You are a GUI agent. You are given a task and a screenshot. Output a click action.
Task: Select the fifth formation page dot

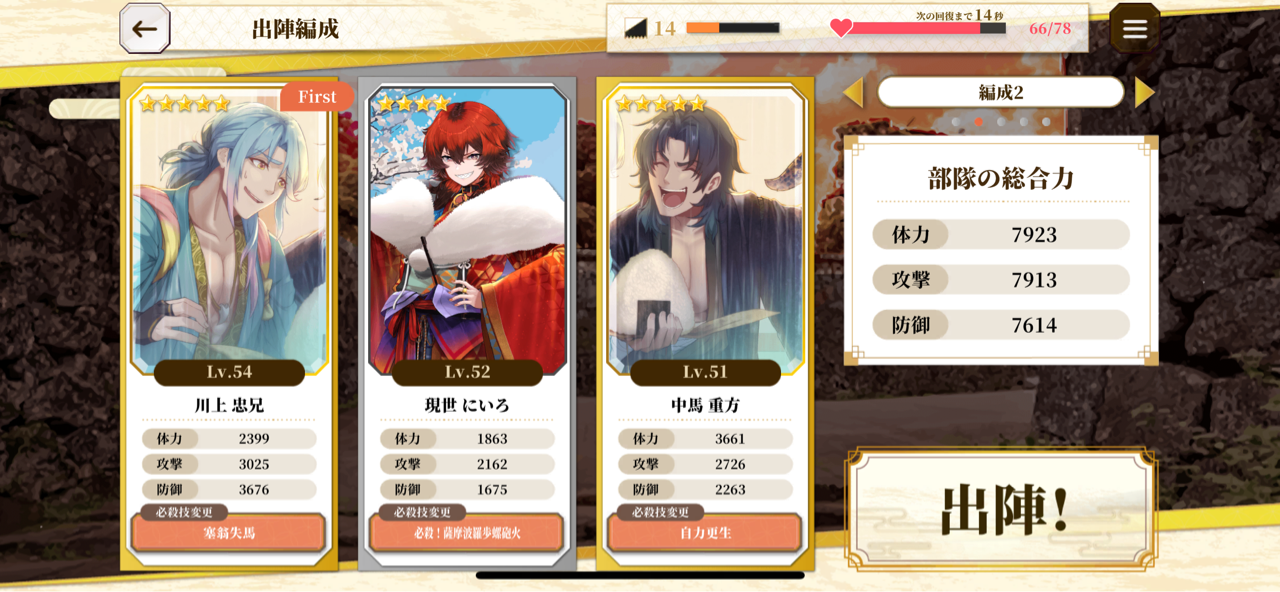coord(1046,122)
